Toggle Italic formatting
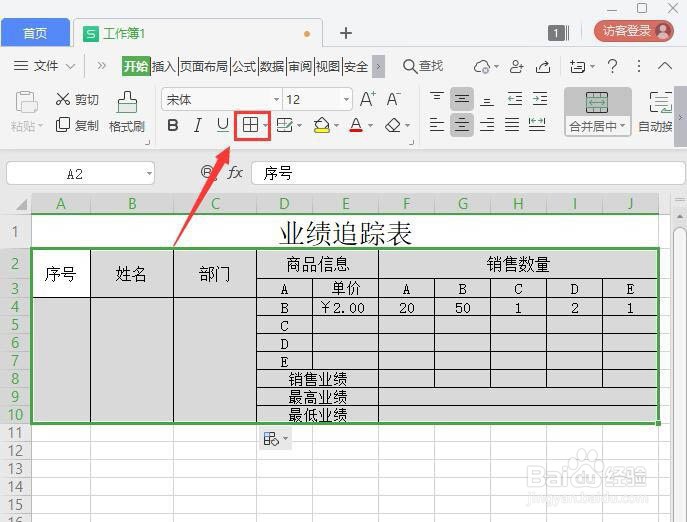 point(197,126)
